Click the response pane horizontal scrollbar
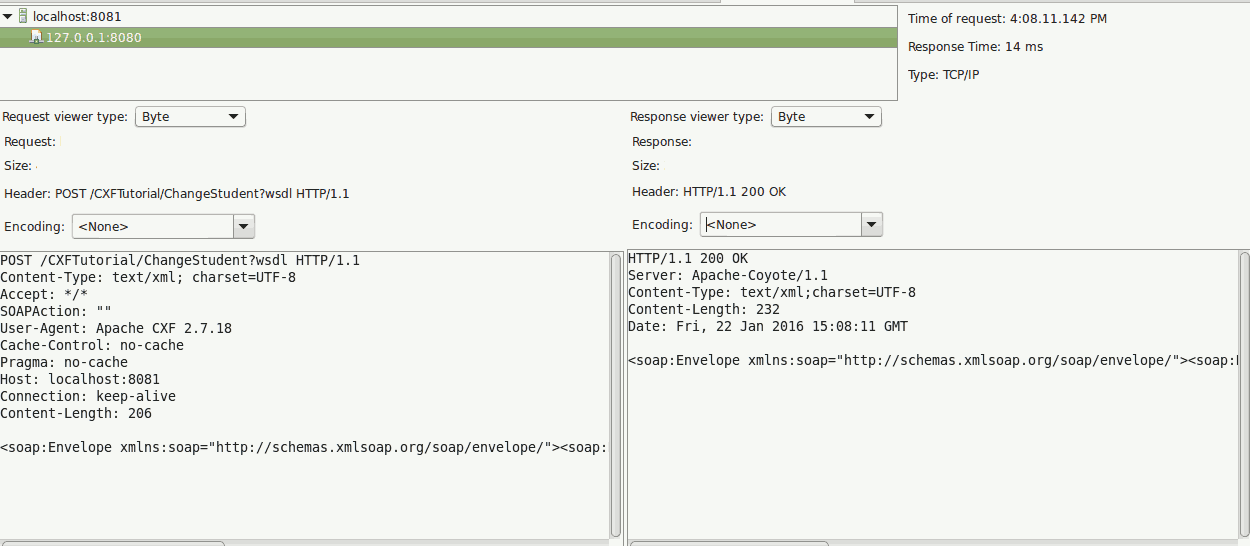 click(x=729, y=543)
